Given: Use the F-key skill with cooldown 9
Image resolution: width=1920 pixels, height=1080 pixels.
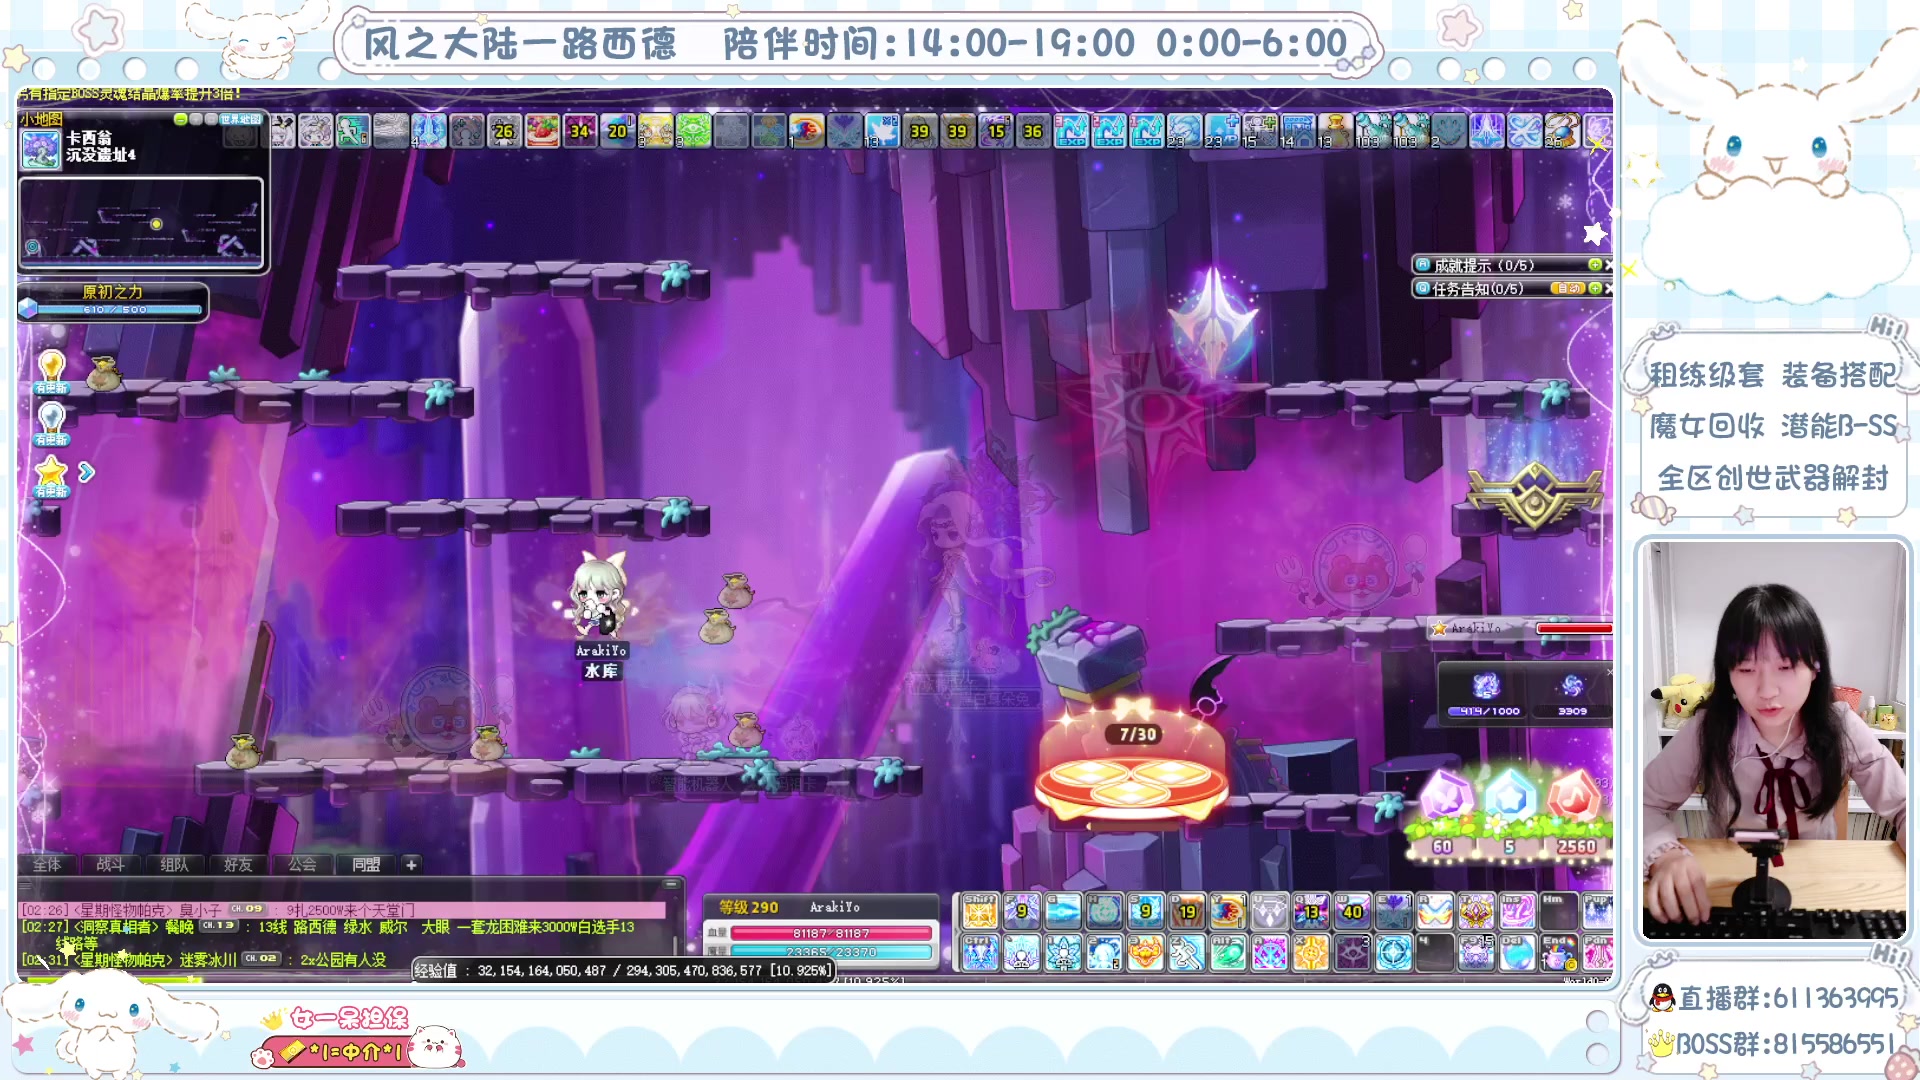Looking at the screenshot, I should pyautogui.click(x=1021, y=911).
